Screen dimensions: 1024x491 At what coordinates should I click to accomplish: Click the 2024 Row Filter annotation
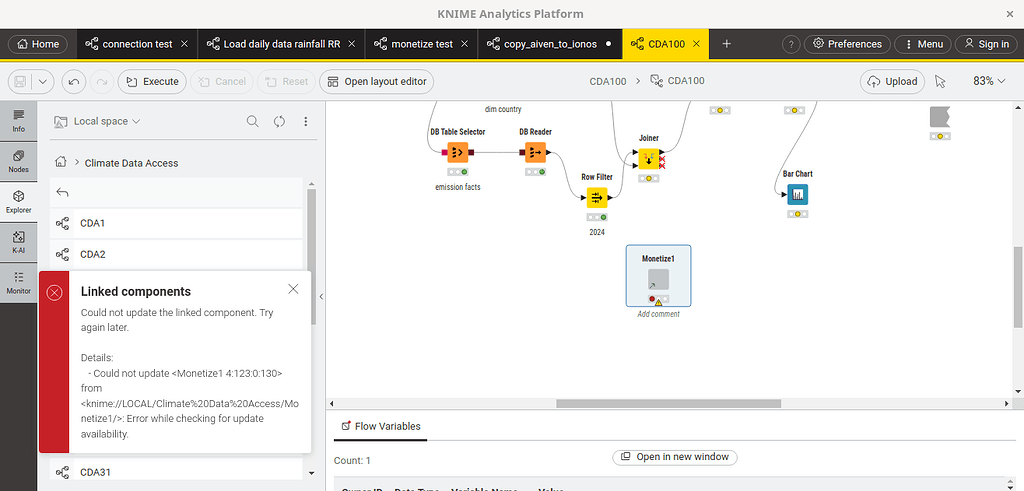[596, 232]
